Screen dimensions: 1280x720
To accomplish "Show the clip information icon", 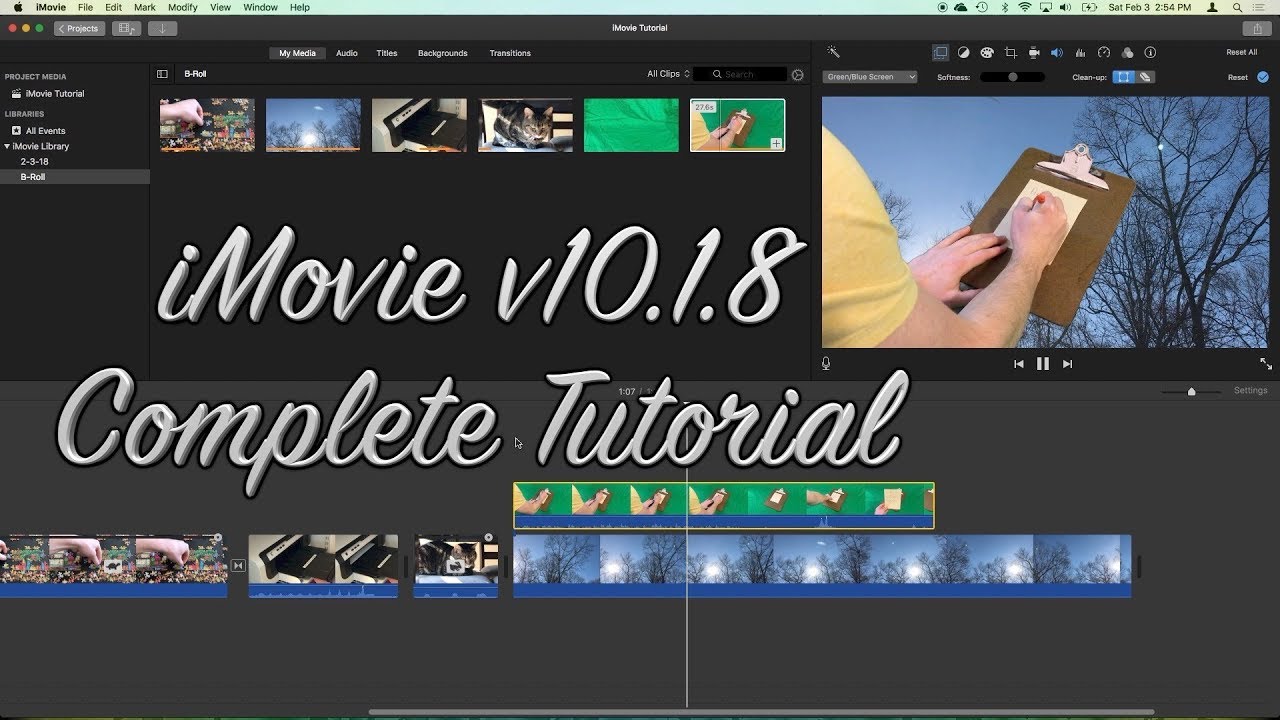I will coord(1150,53).
